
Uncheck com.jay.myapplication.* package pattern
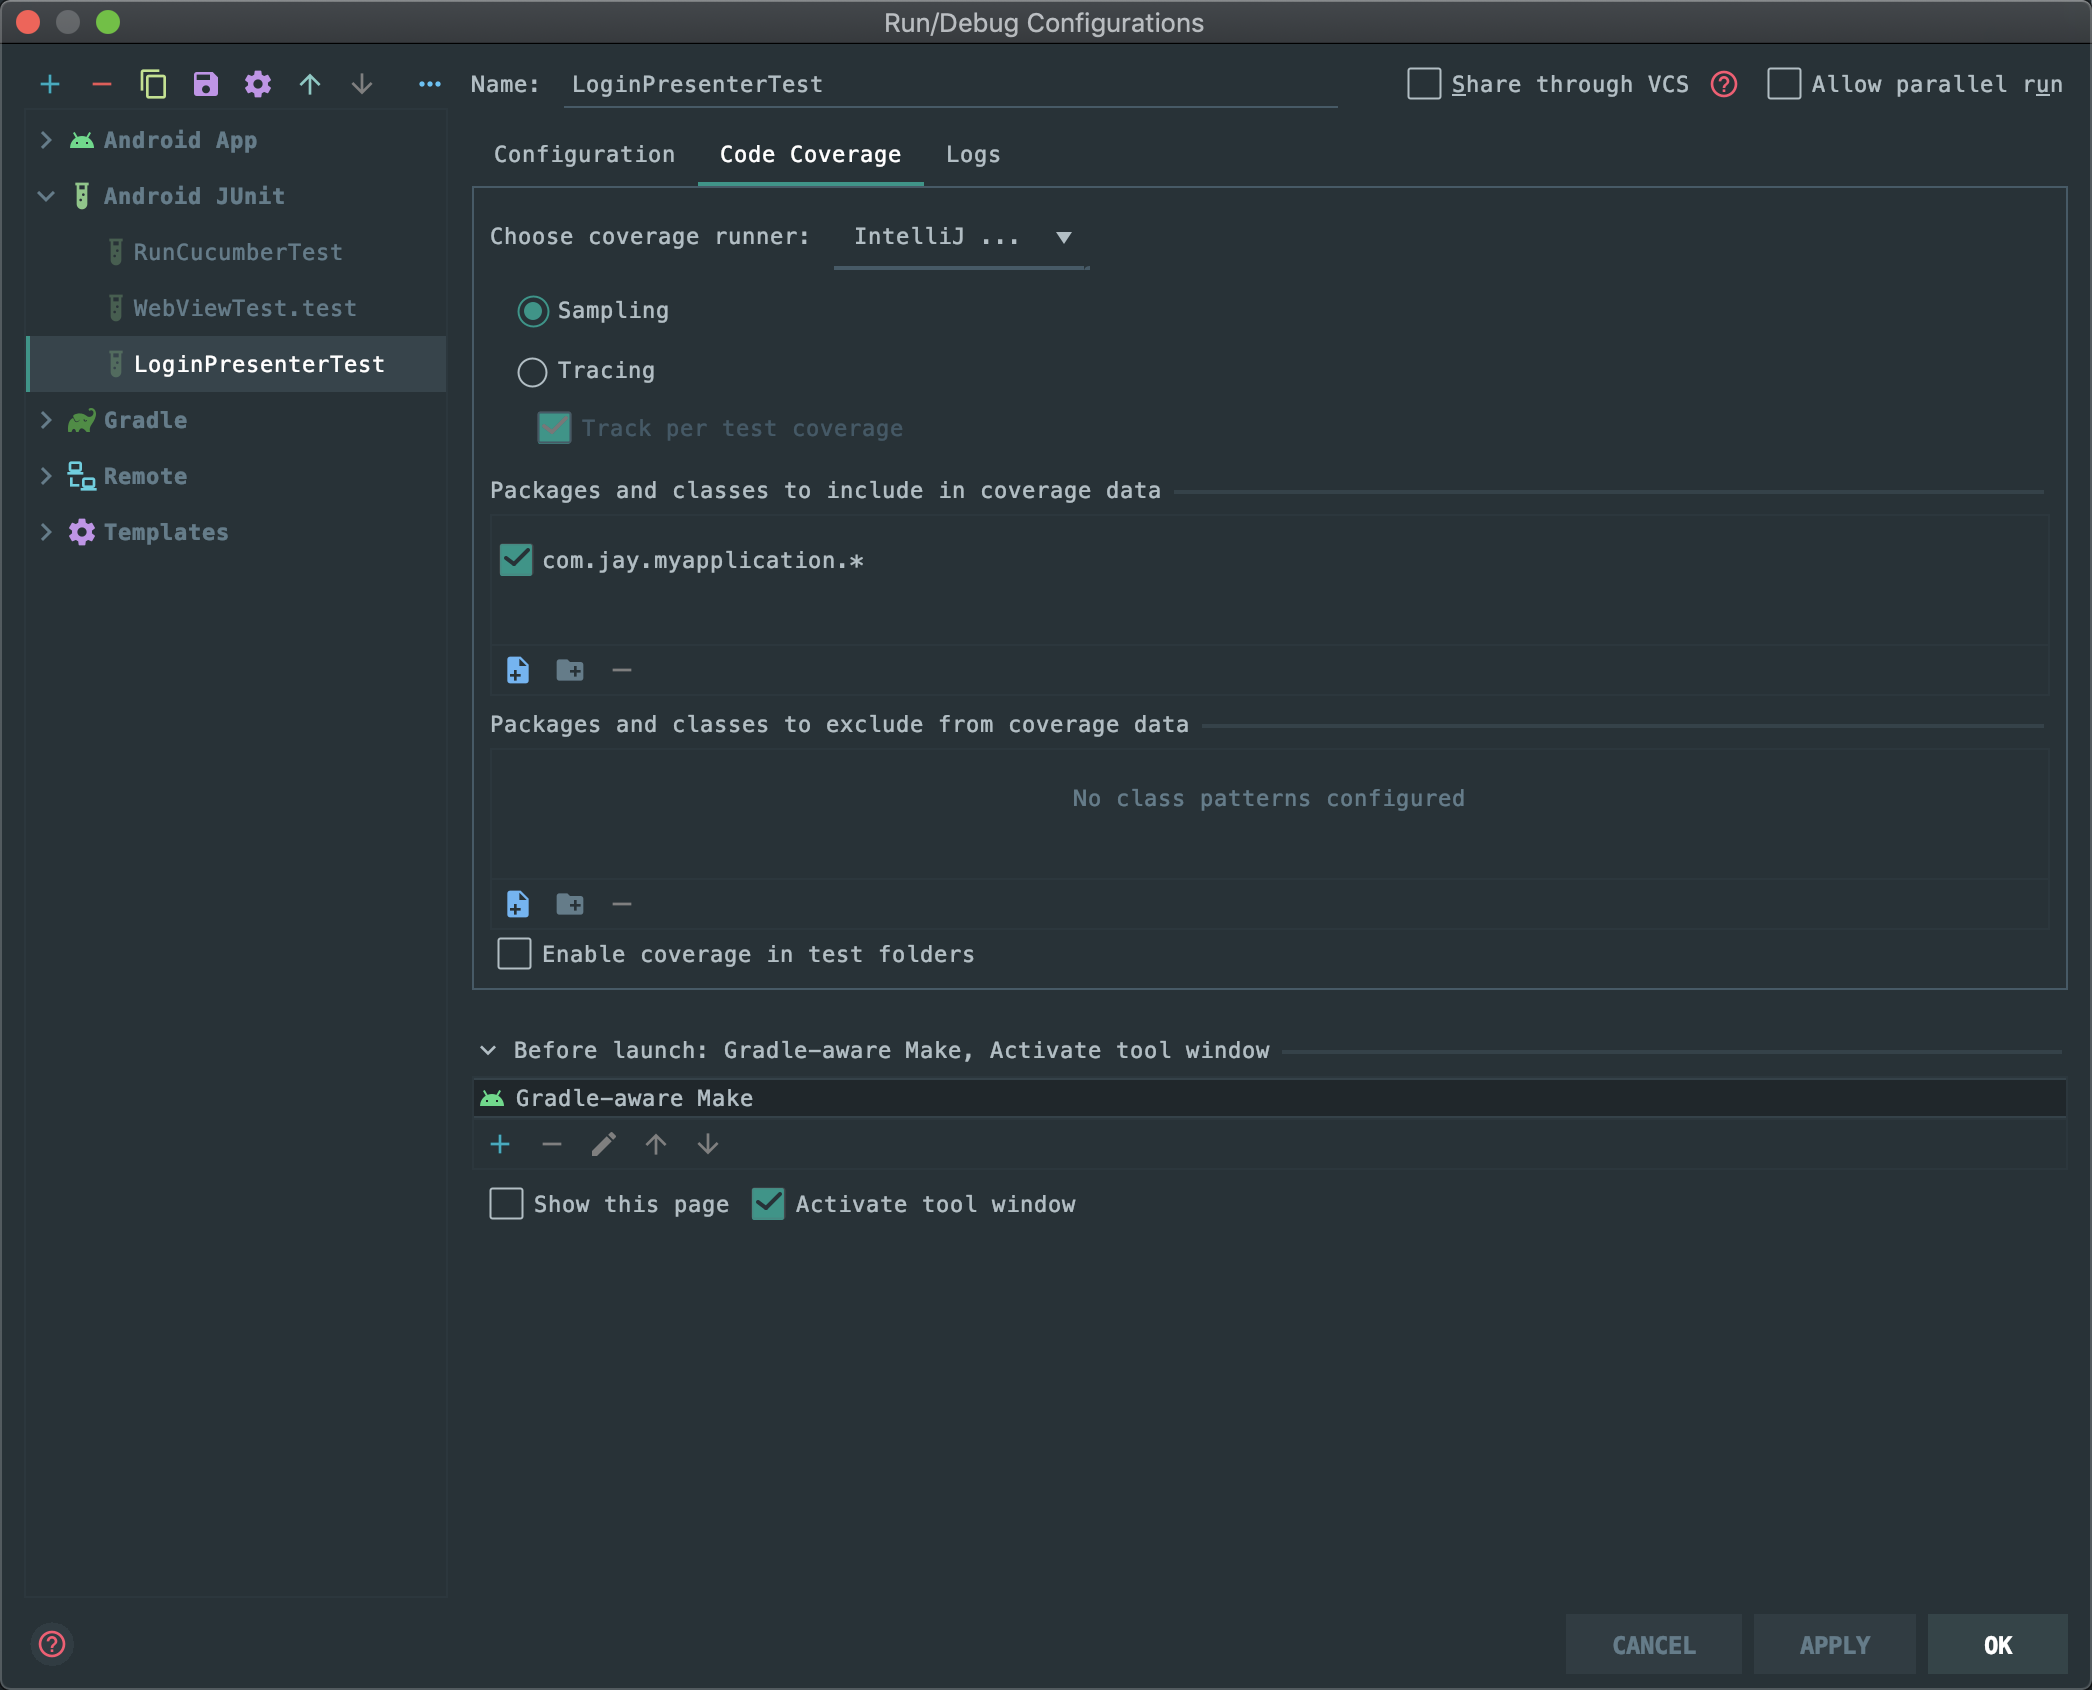[x=516, y=560]
